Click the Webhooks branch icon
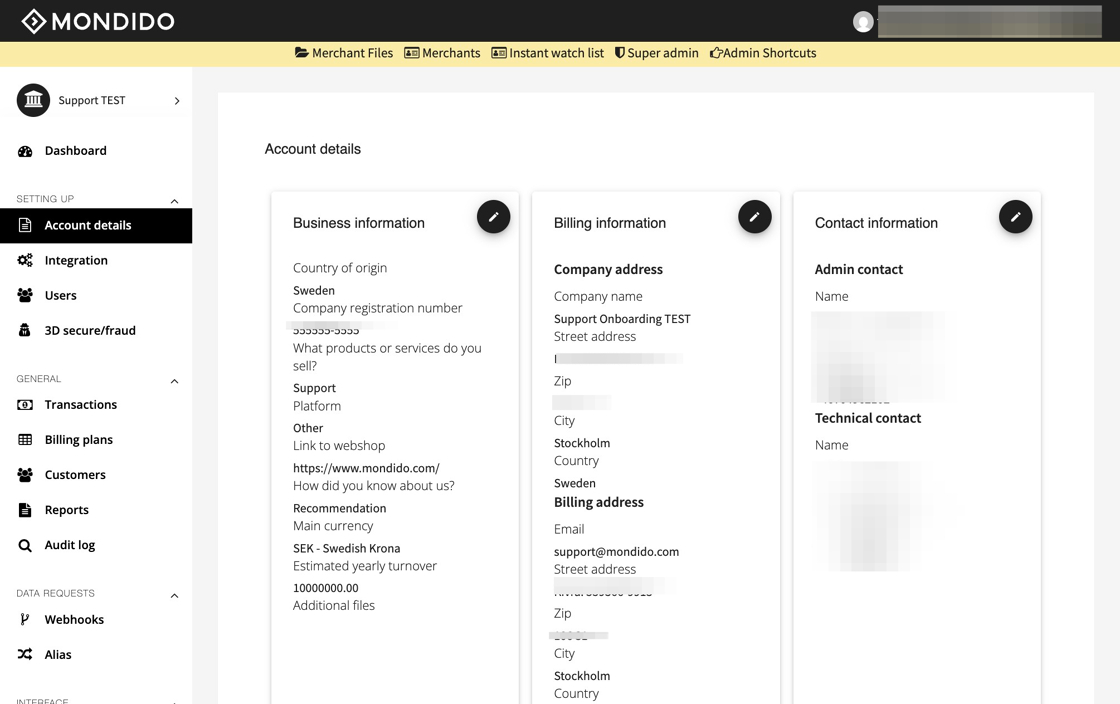1120x704 pixels. click(24, 620)
